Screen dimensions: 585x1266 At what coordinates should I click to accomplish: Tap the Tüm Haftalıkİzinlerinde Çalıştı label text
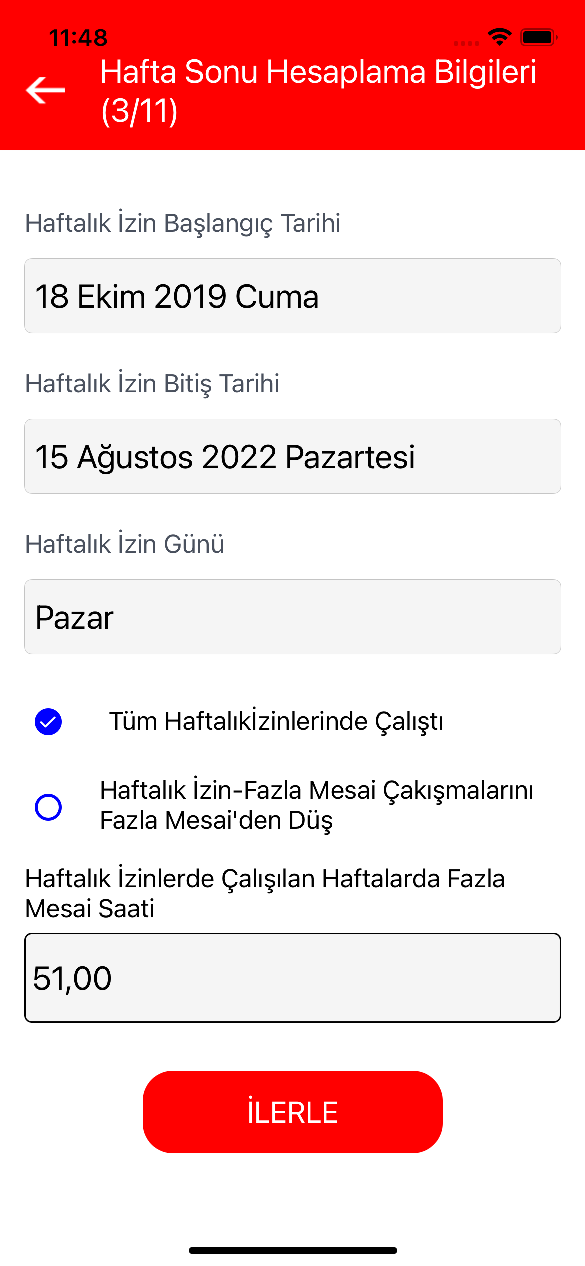pos(276,721)
